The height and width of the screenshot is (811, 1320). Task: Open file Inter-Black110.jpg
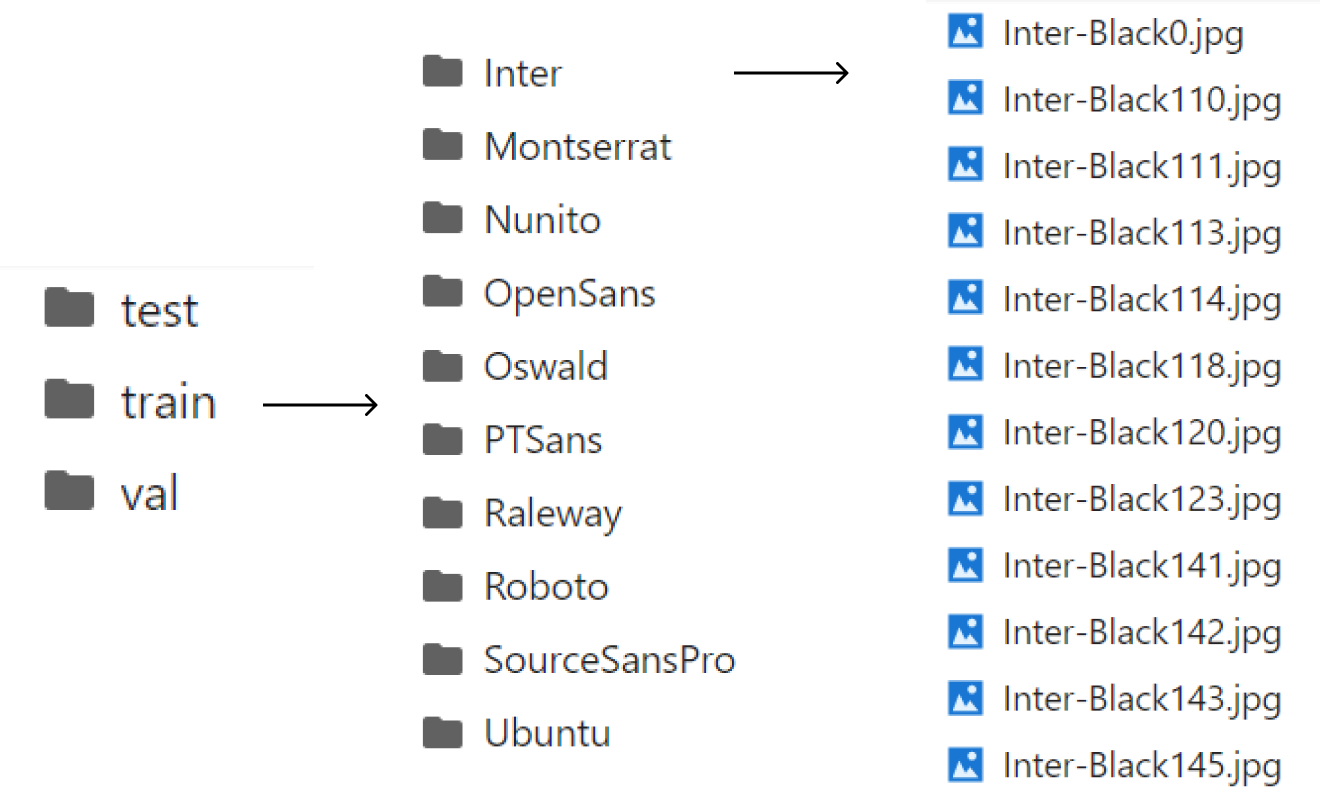(1141, 99)
